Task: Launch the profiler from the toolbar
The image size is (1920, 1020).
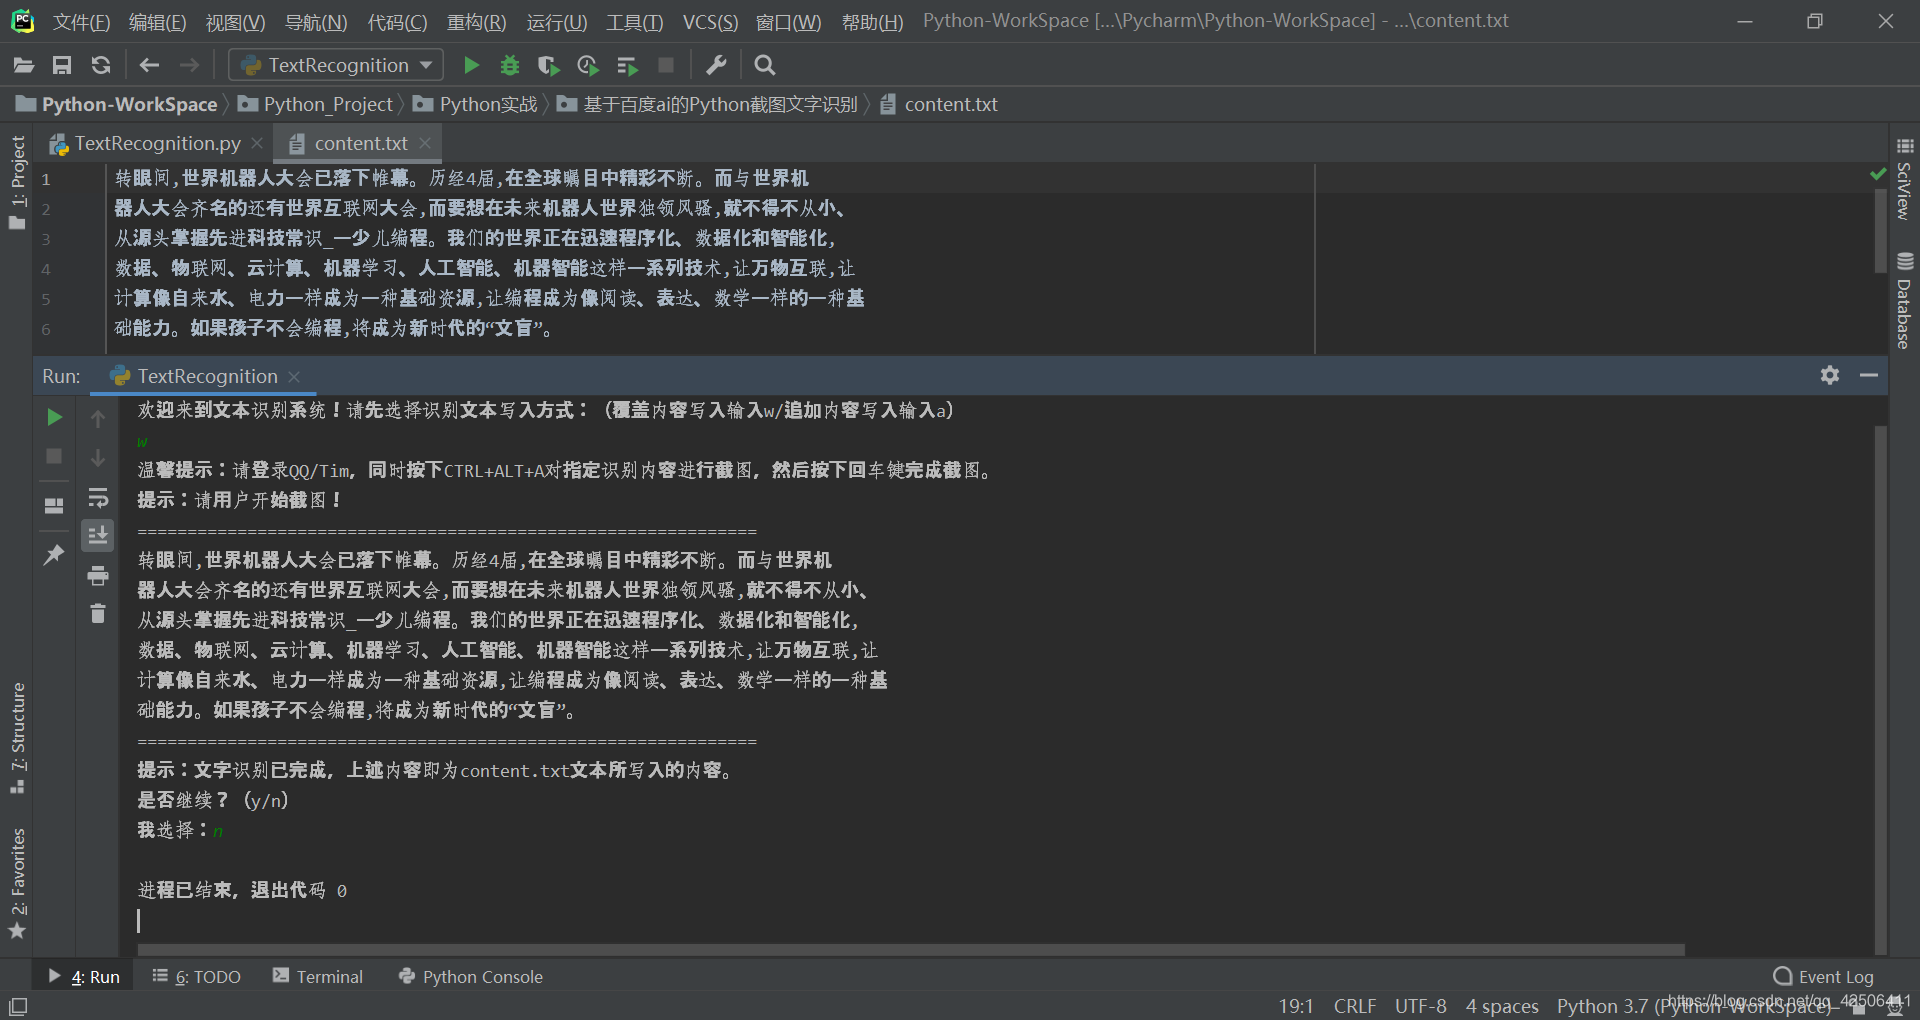Action: pyautogui.click(x=587, y=65)
